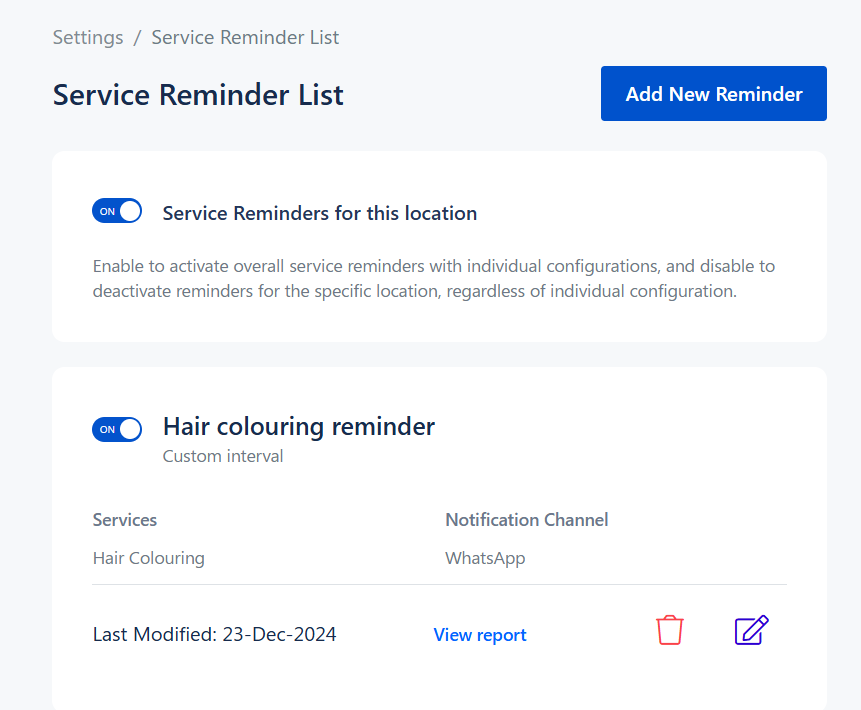Open the View report link

coord(480,635)
